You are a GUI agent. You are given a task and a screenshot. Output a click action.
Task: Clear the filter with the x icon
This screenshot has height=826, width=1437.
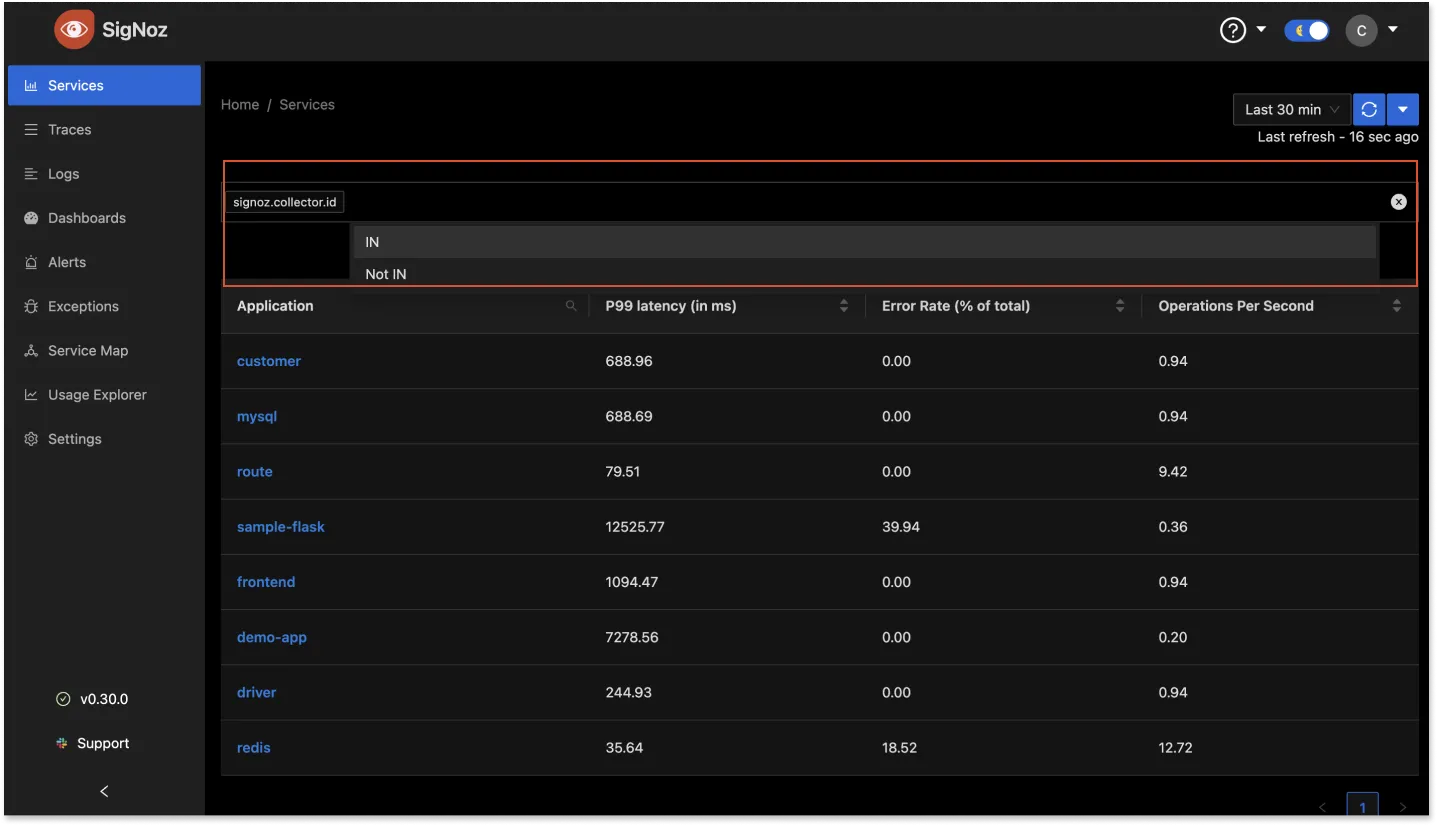pos(1398,202)
